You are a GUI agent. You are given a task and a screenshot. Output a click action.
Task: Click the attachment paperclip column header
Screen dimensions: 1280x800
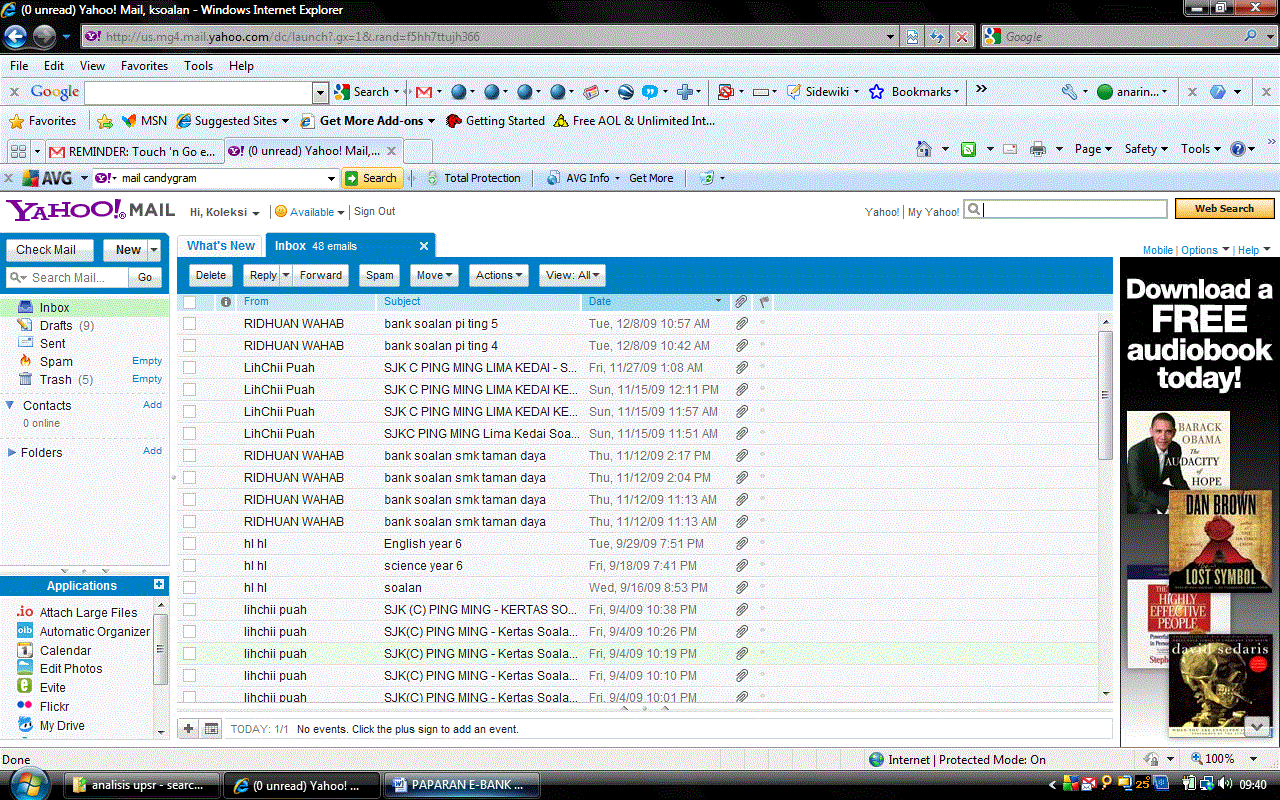(x=741, y=301)
